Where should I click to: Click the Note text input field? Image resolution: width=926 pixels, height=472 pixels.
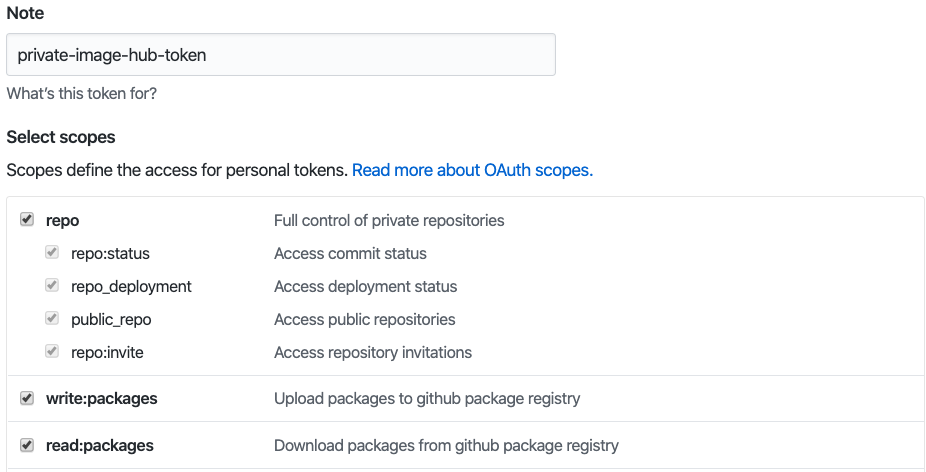coord(280,55)
